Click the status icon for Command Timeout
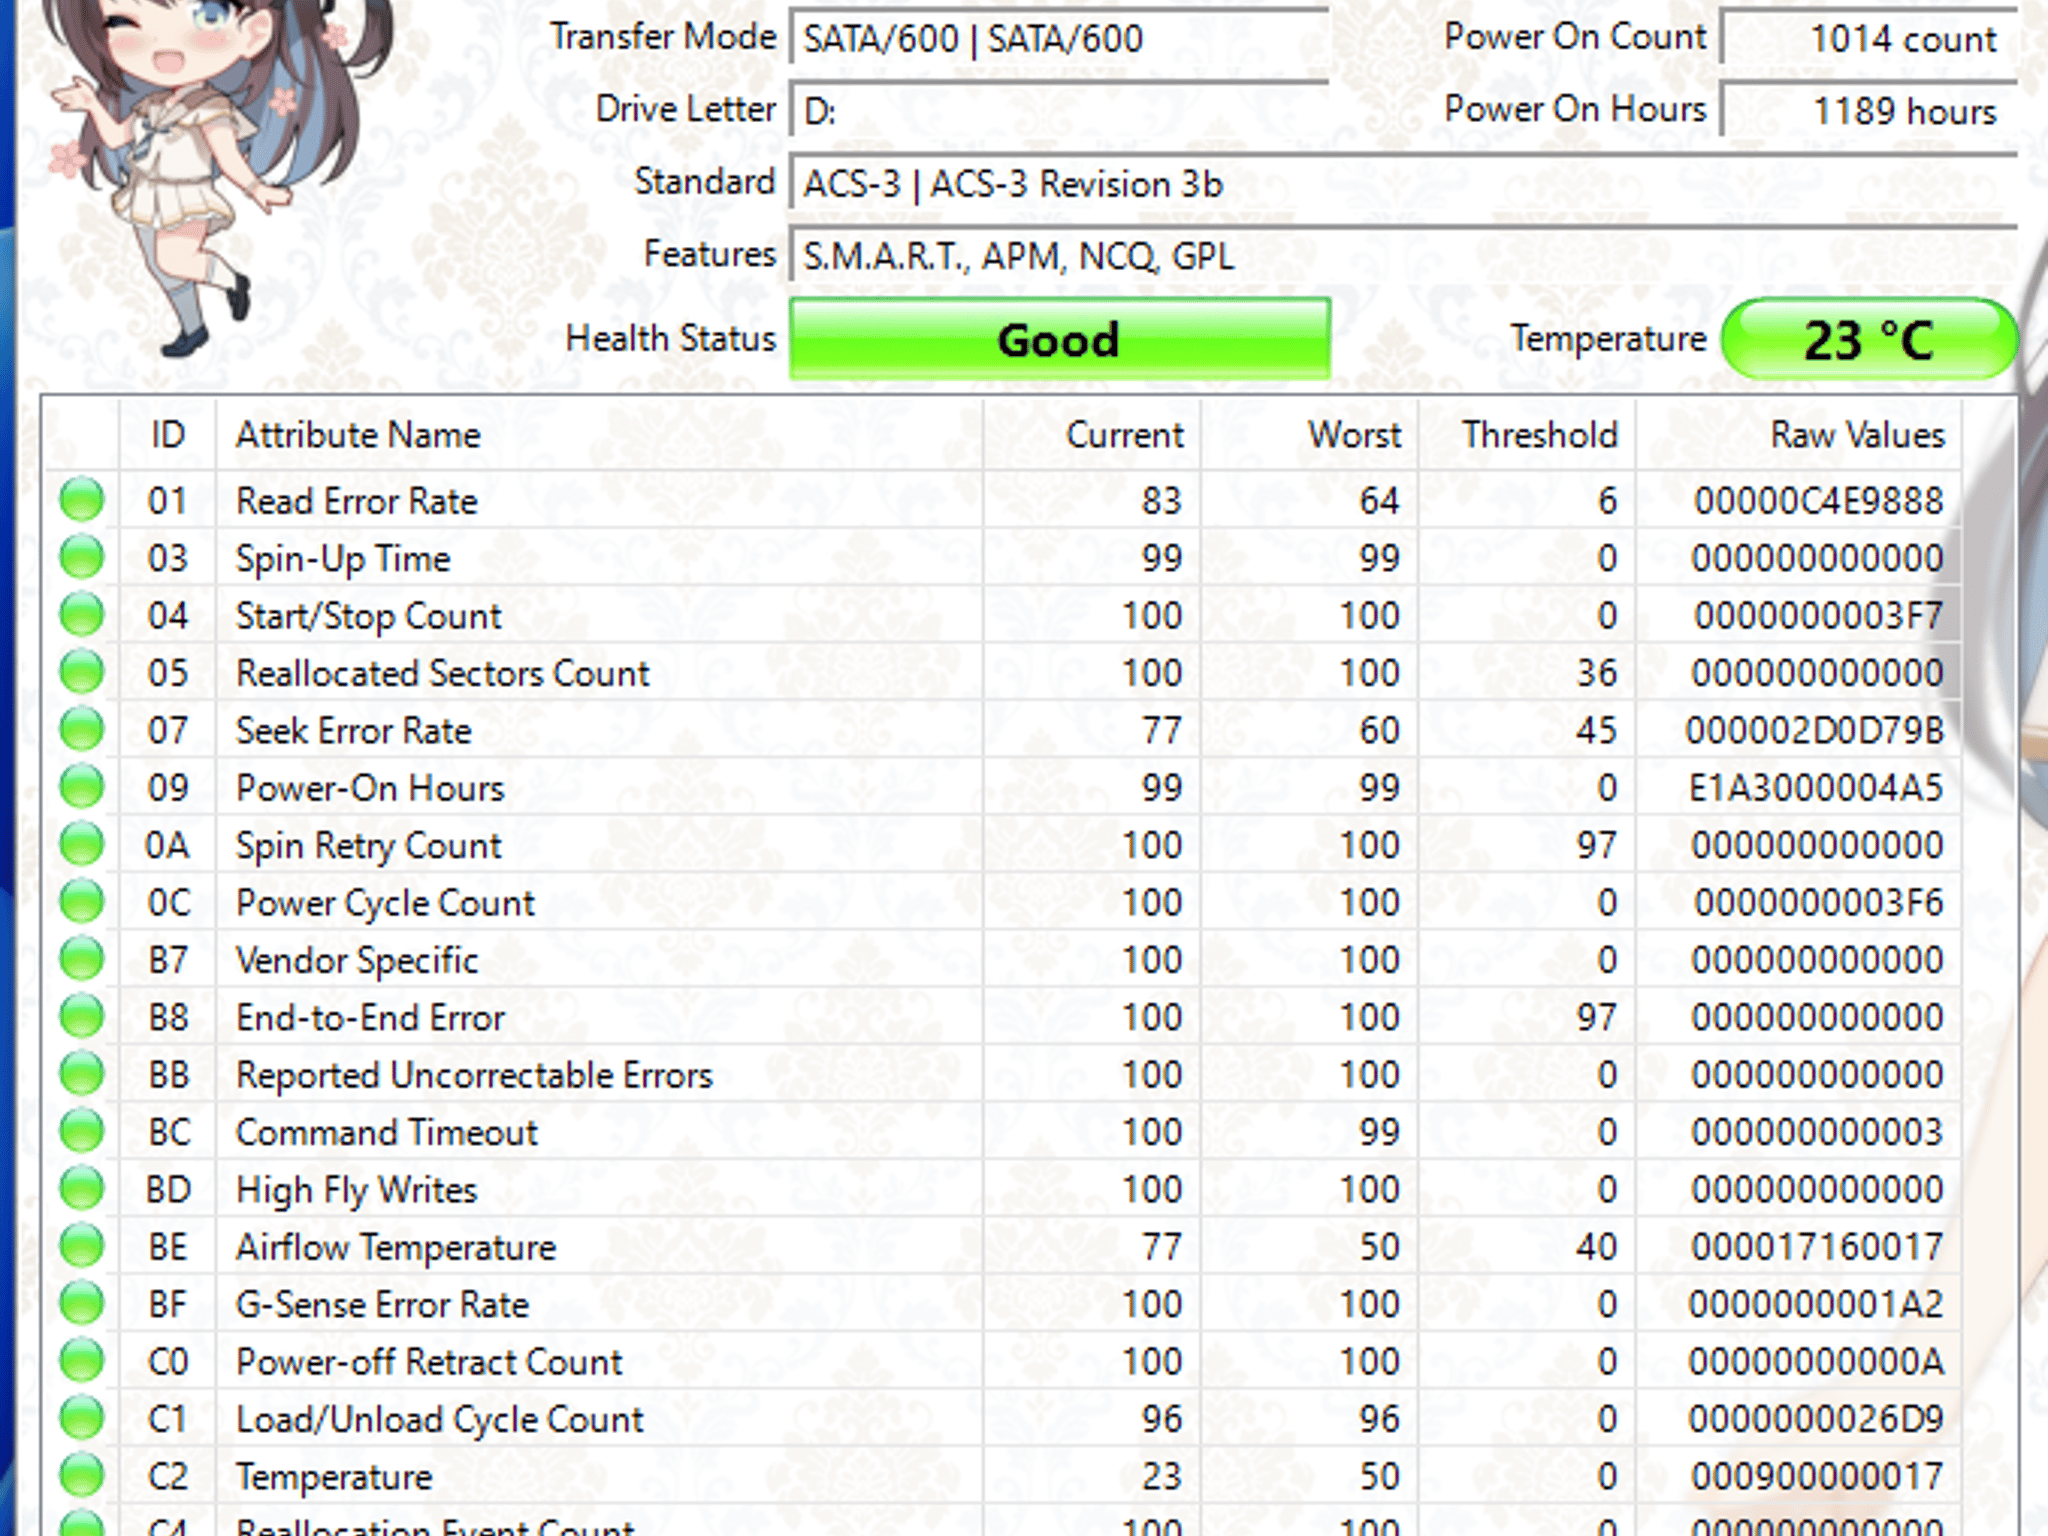This screenshot has height=1536, width=2048. pos(82,1132)
